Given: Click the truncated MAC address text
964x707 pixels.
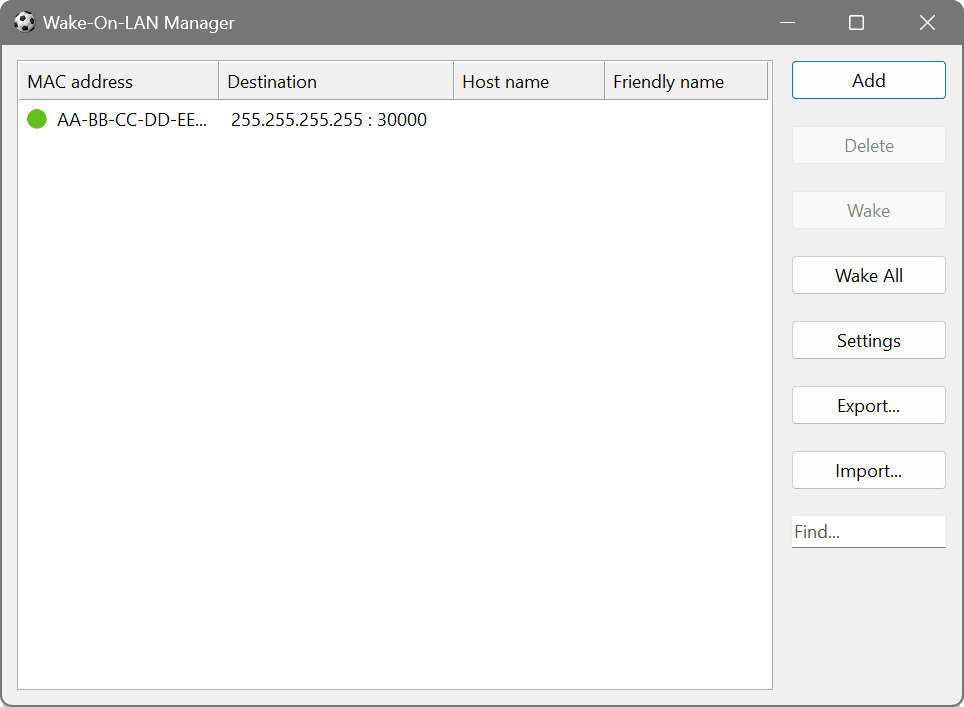Looking at the screenshot, I should click(133, 119).
